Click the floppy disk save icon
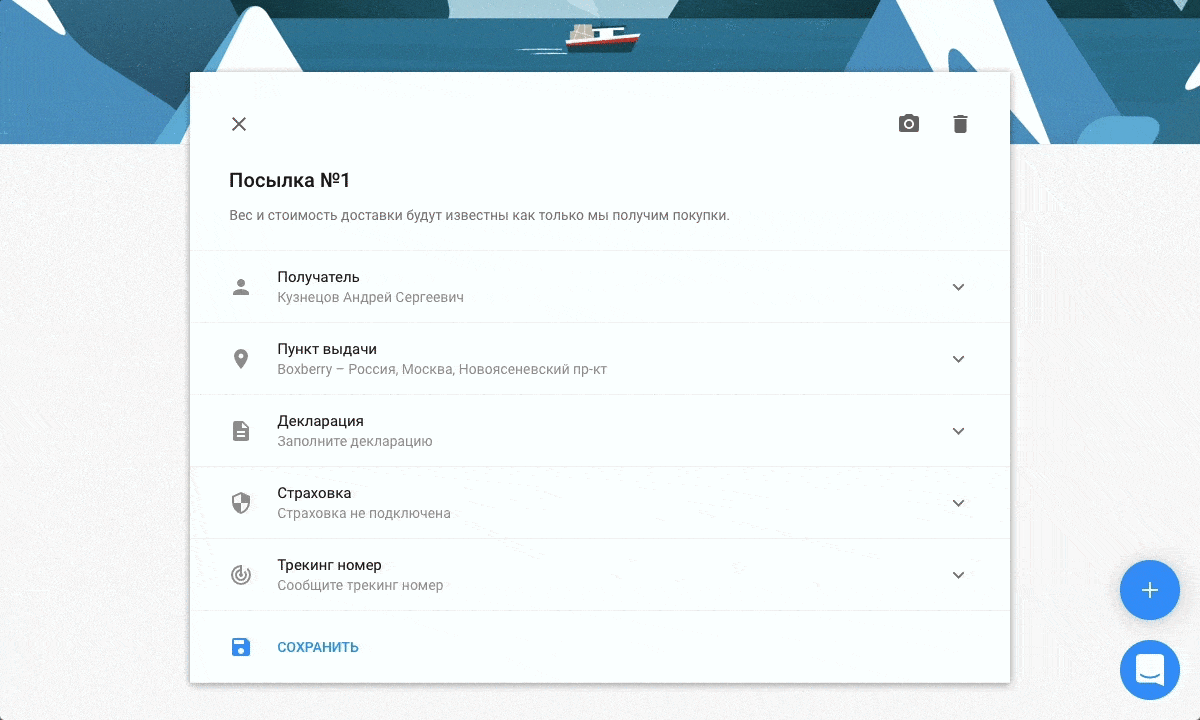 point(241,647)
